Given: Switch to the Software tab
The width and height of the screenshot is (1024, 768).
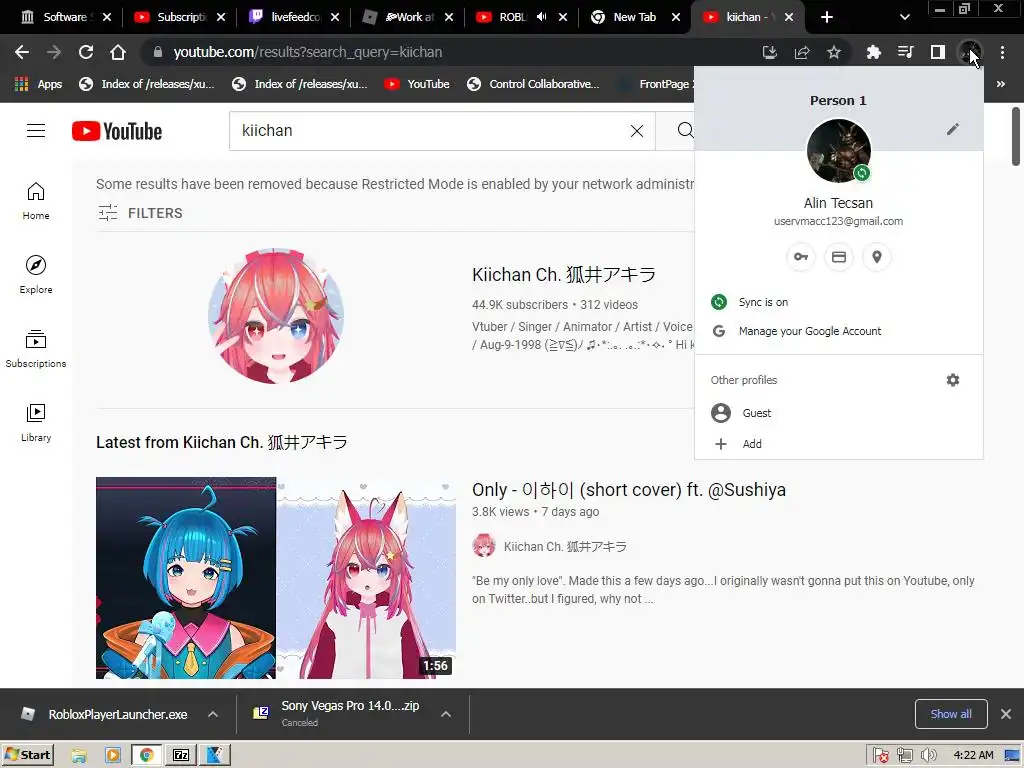Looking at the screenshot, I should 65,17.
